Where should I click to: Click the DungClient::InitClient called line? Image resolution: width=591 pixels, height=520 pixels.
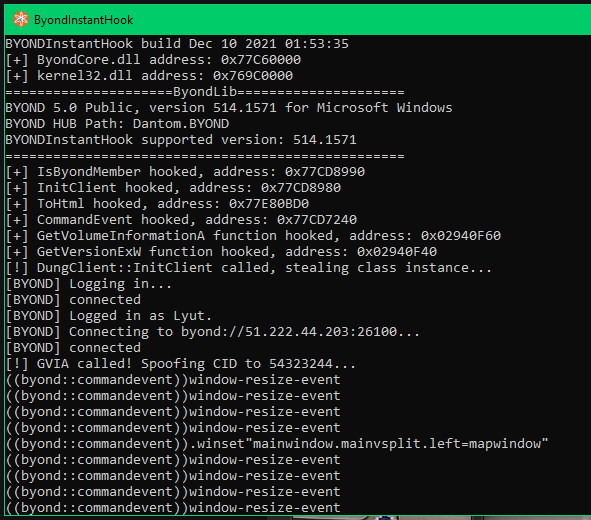pyautogui.click(x=249, y=268)
